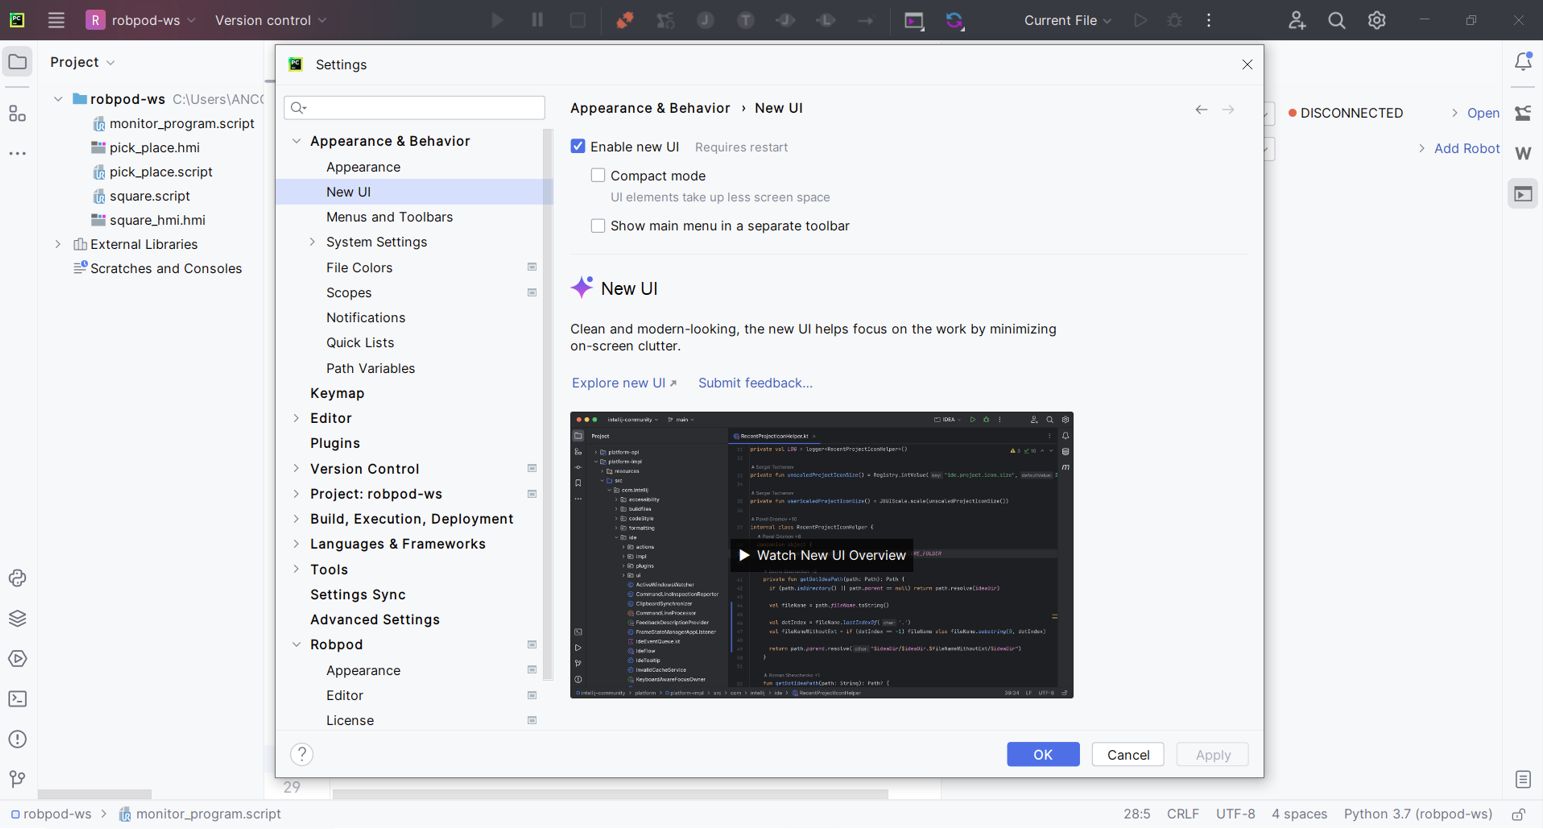Click Submit feedback link

click(755, 383)
